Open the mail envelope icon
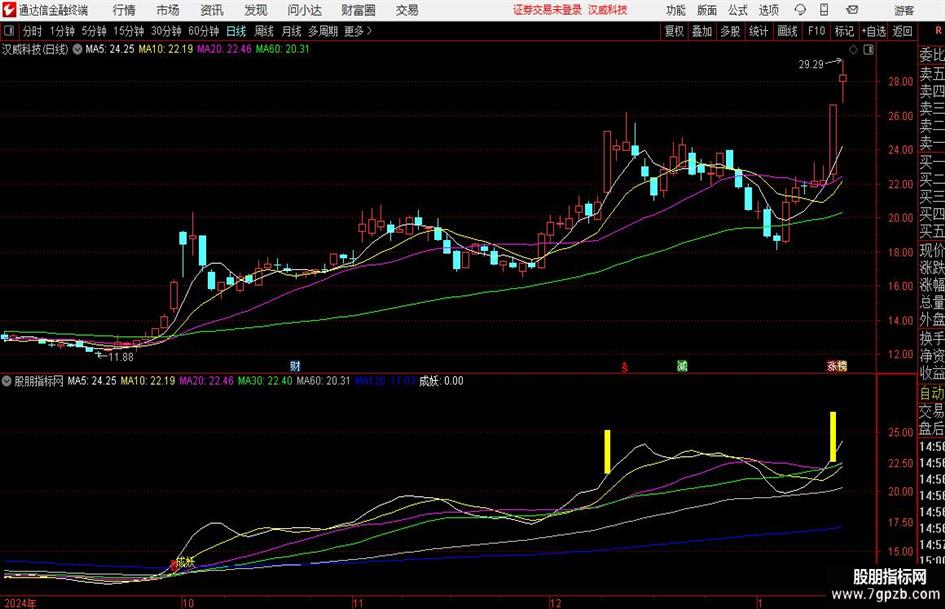Image resolution: width=945 pixels, height=609 pixels. (852, 10)
